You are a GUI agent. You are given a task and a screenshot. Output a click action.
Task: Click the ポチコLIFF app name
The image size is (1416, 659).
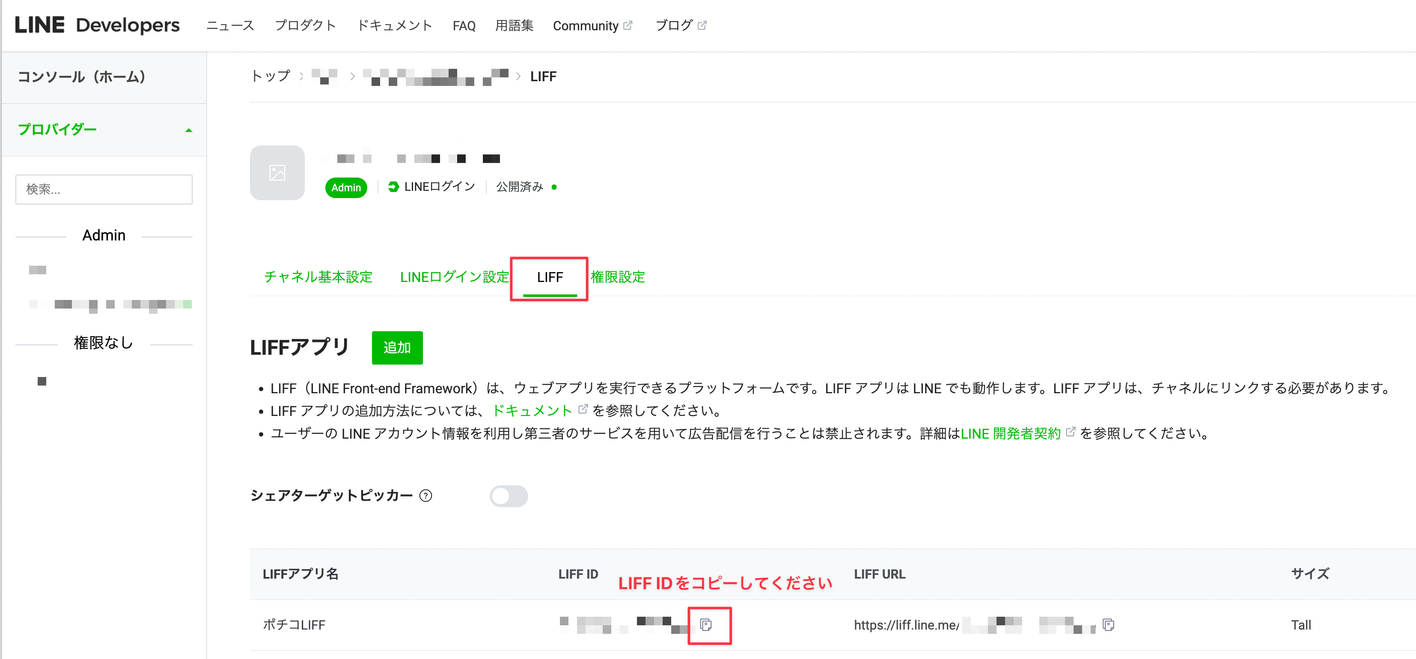294,625
